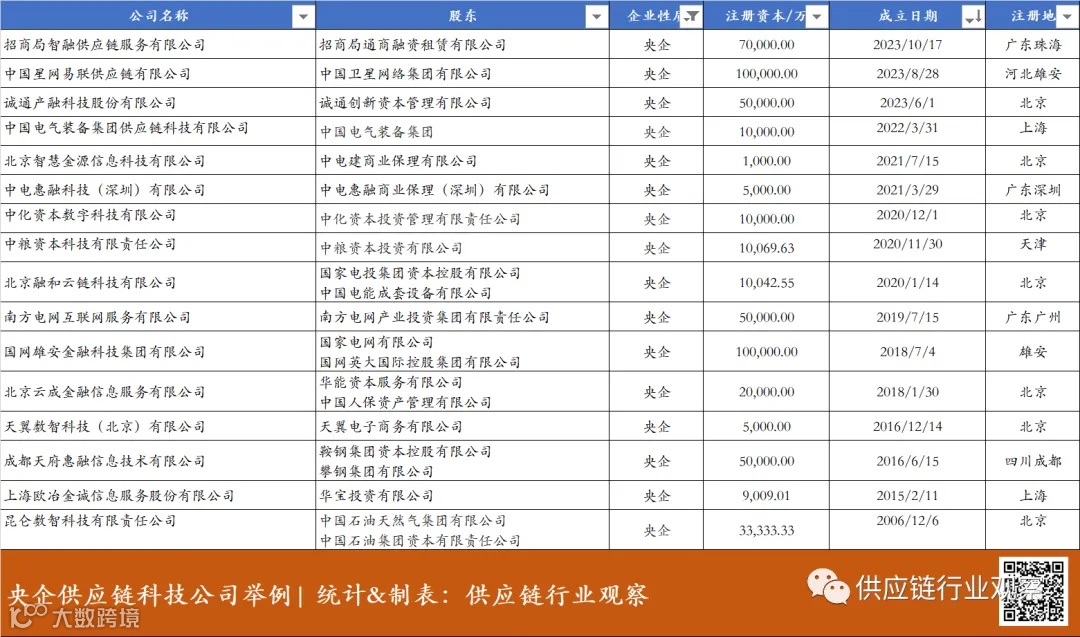Select cell 昆仑数智科技有限责任公司
The height and width of the screenshot is (637, 1080).
click(158, 530)
